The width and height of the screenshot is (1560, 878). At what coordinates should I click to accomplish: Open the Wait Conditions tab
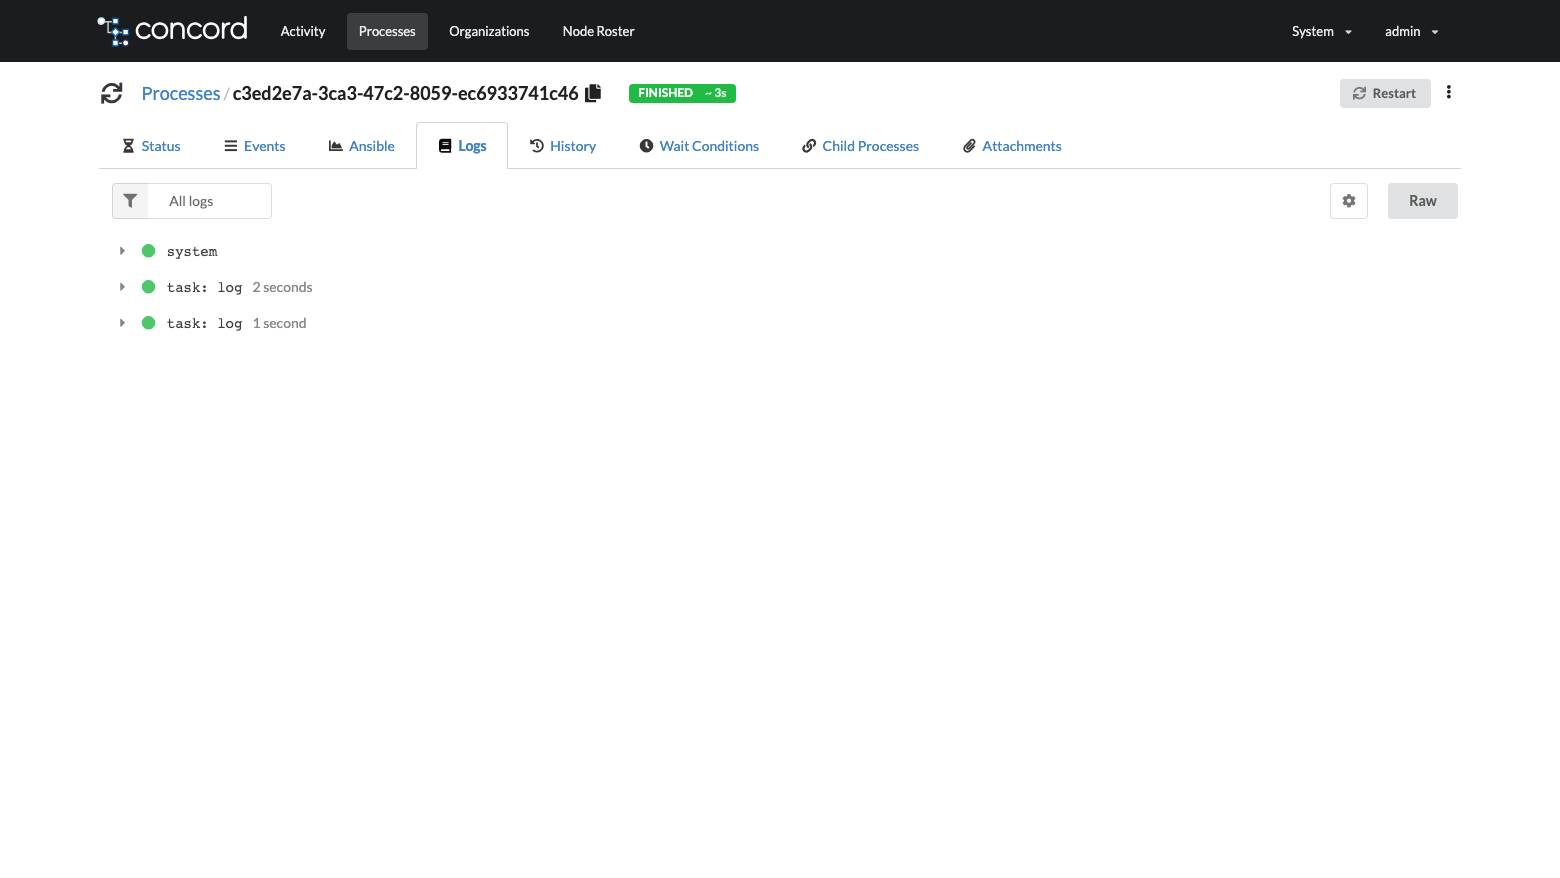(x=699, y=146)
